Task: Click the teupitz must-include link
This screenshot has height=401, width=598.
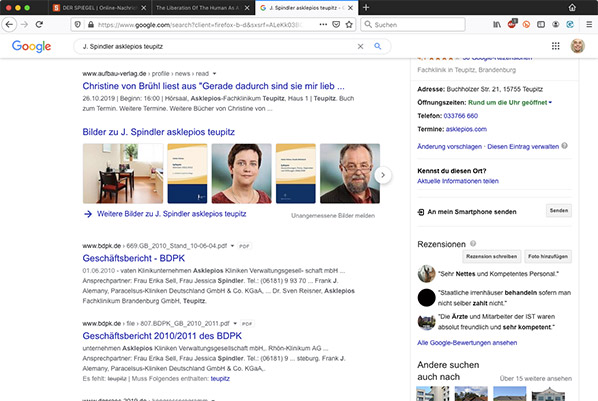Action: [x=220, y=378]
